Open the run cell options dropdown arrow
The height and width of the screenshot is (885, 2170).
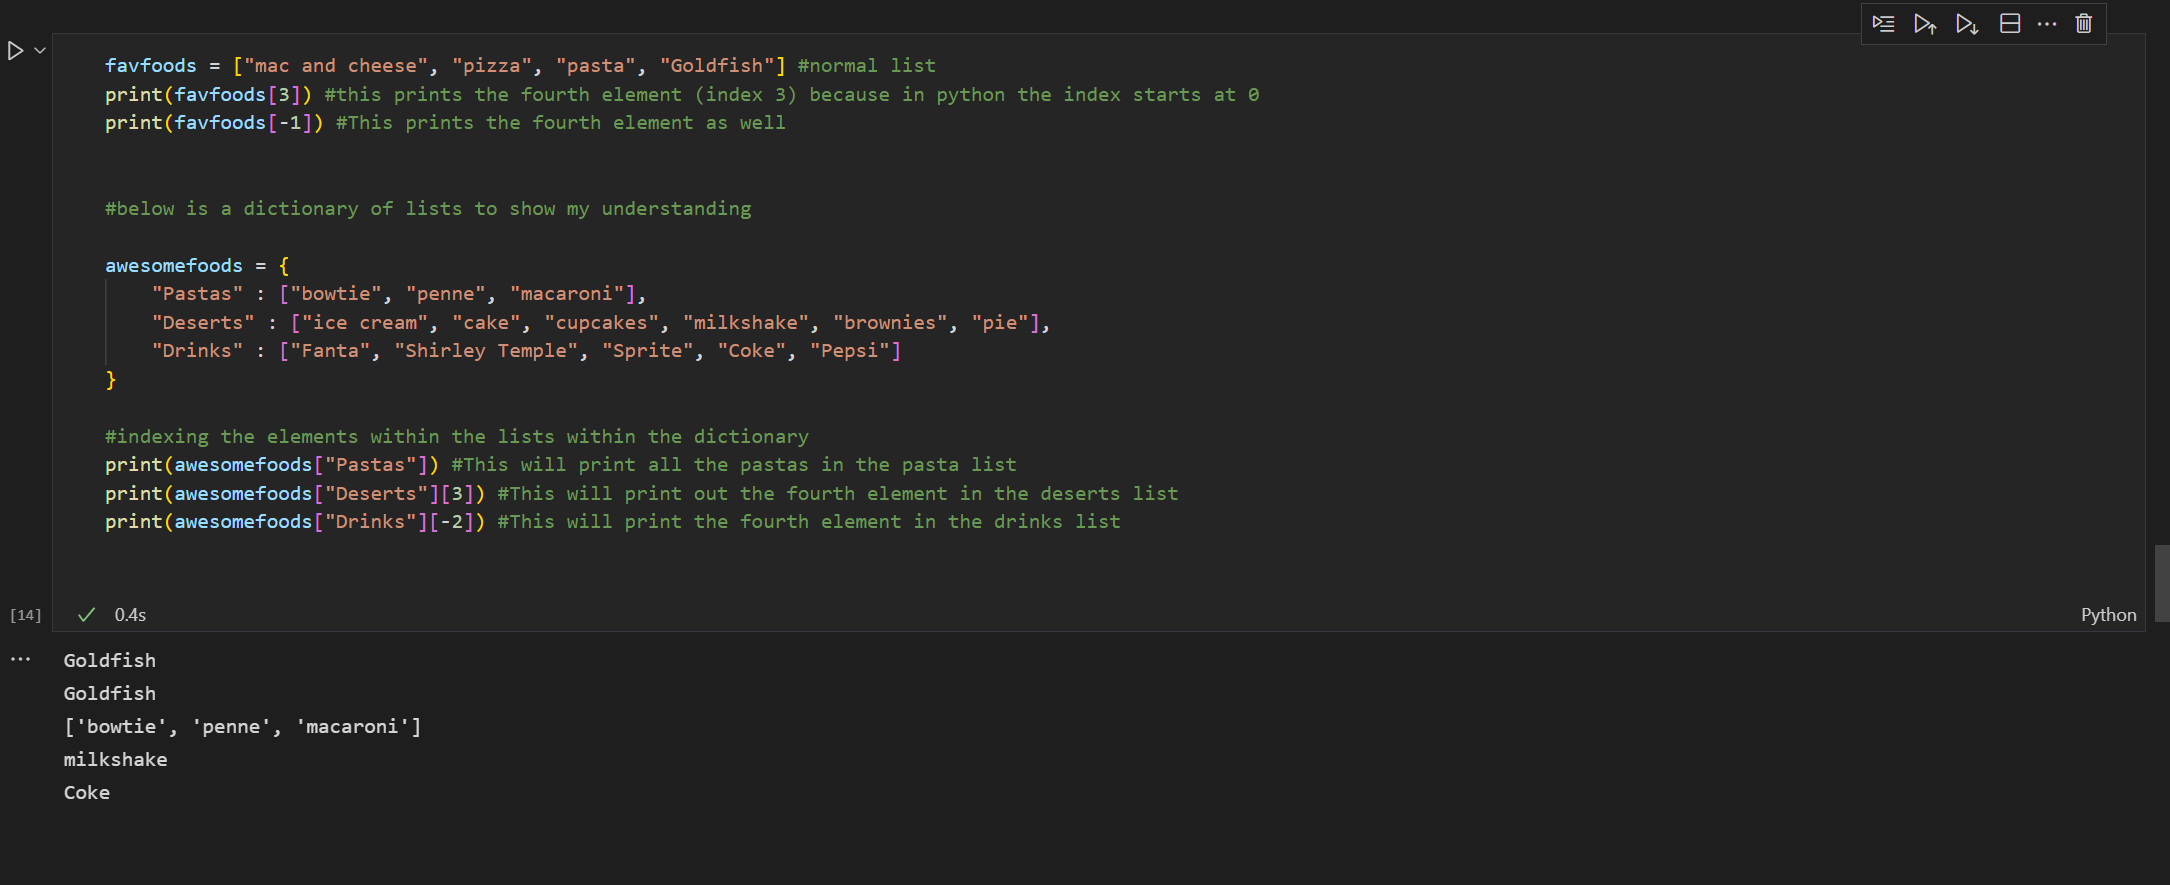click(40, 50)
